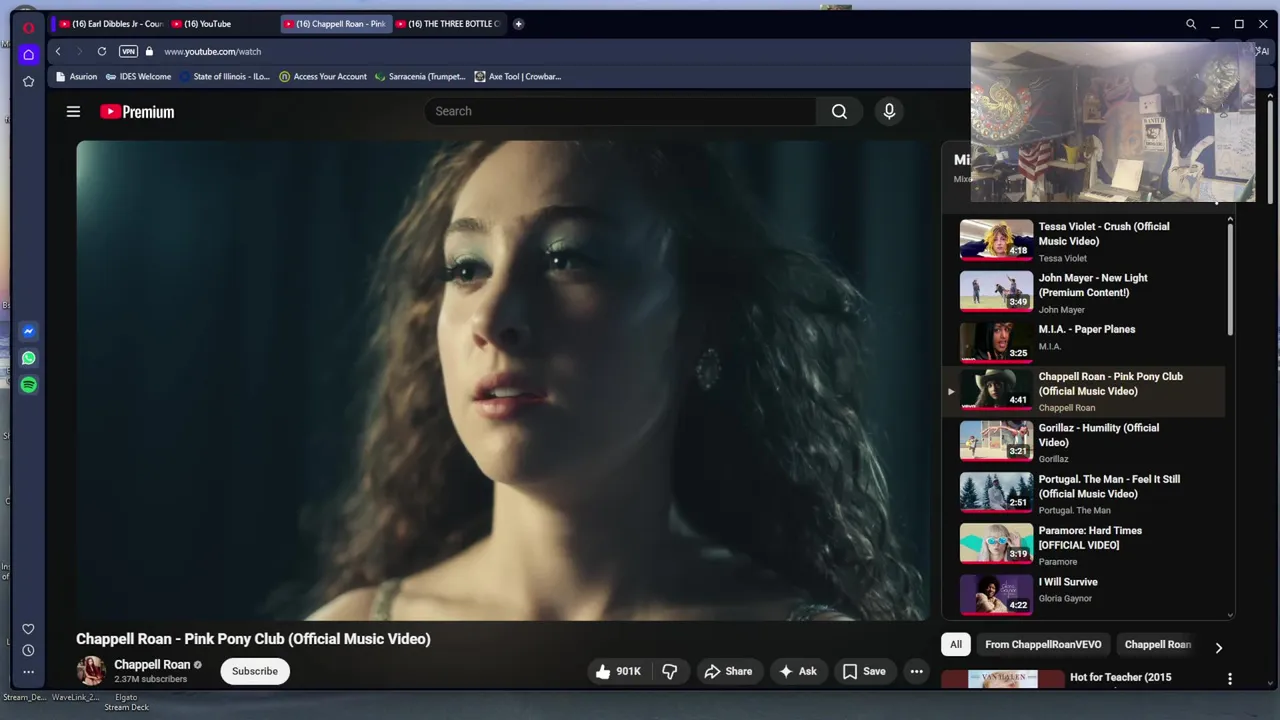
Task: Open Chappell Roan channel name link
Action: (152, 664)
